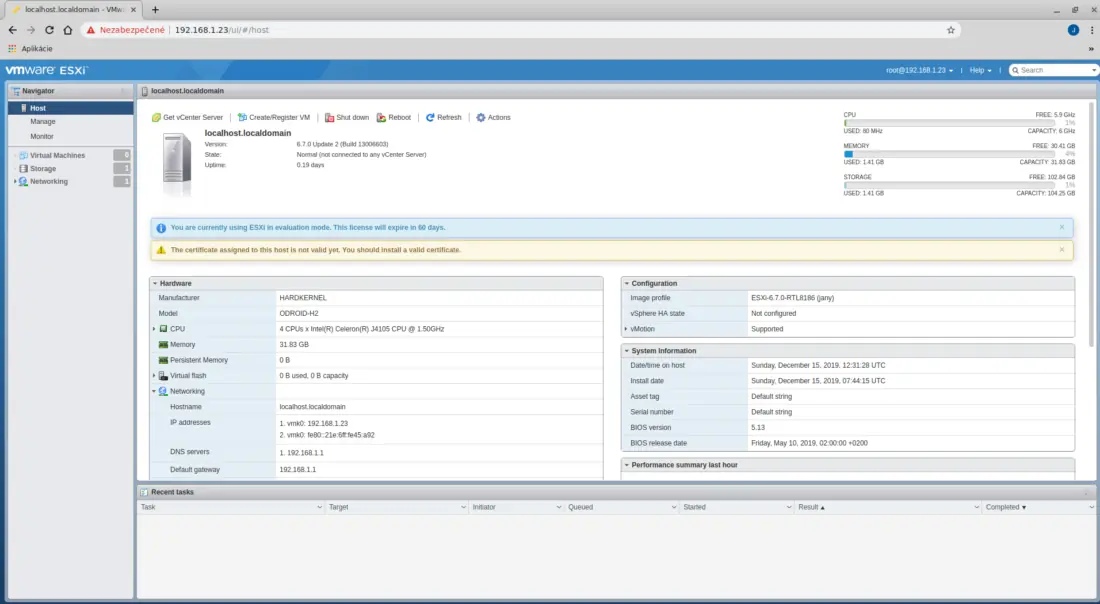Dismiss the certificate warning banner
1100x604 pixels.
click(x=1061, y=250)
